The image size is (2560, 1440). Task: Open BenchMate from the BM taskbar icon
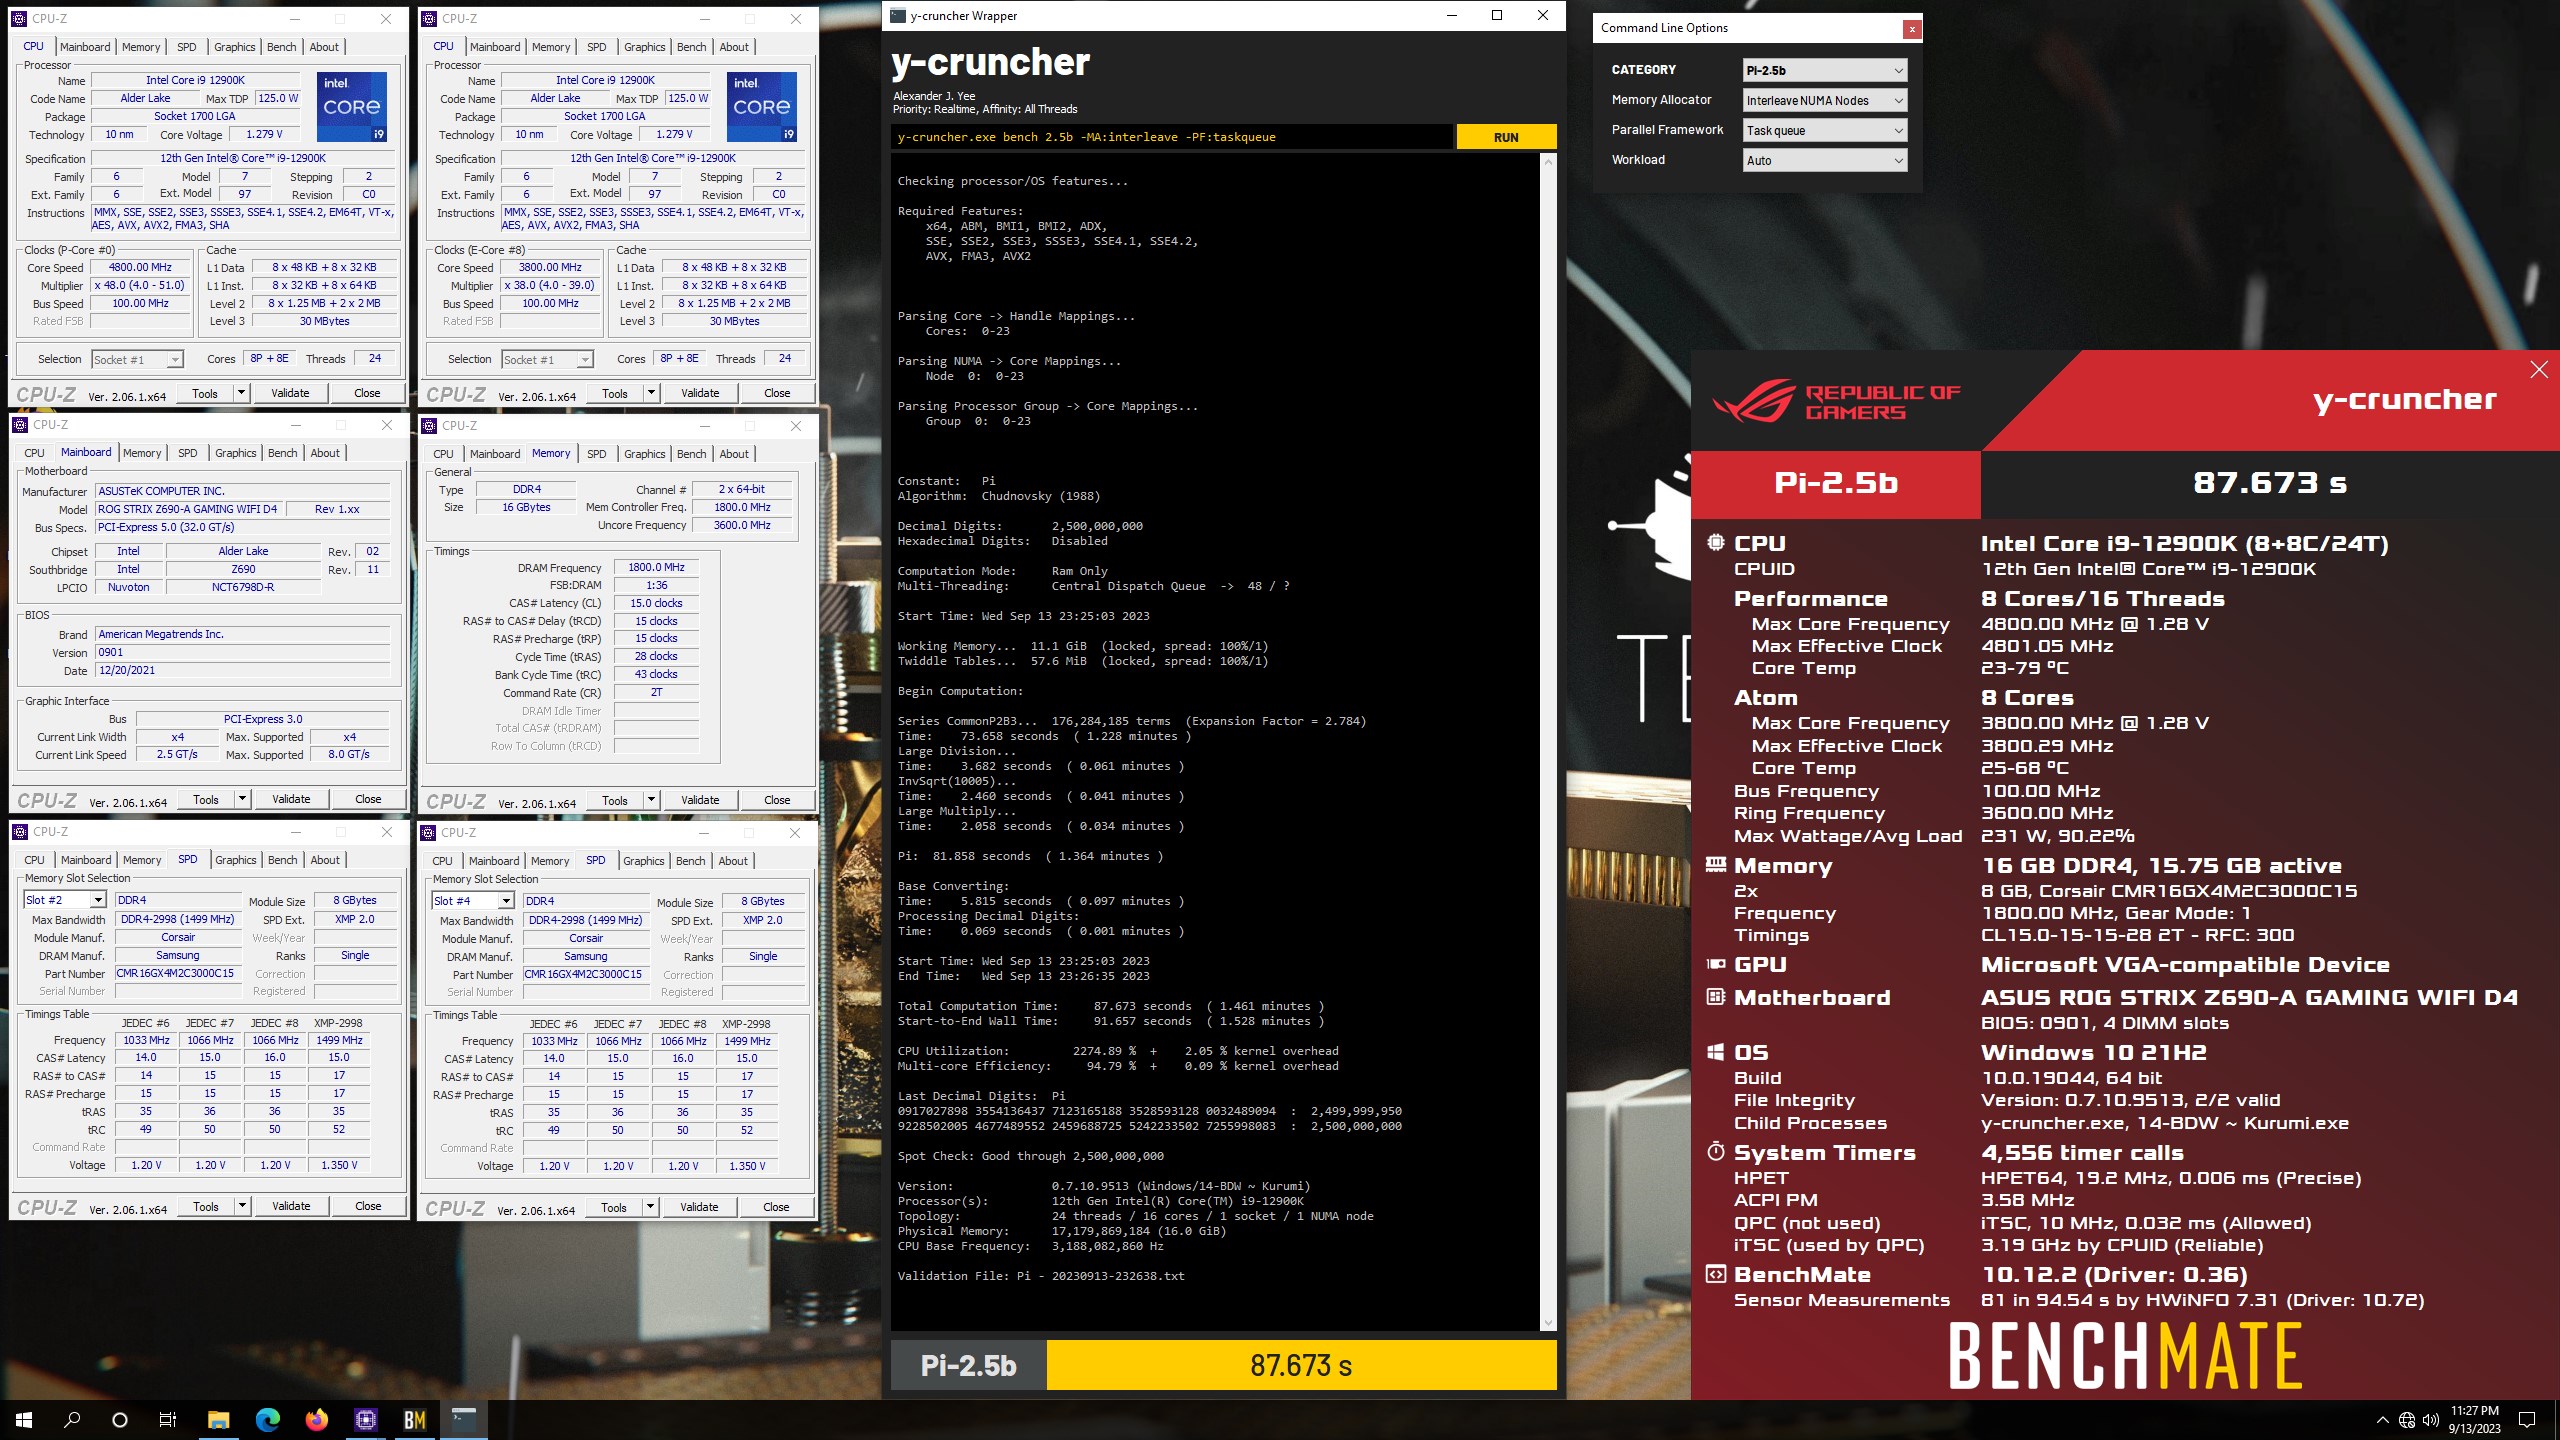point(414,1419)
